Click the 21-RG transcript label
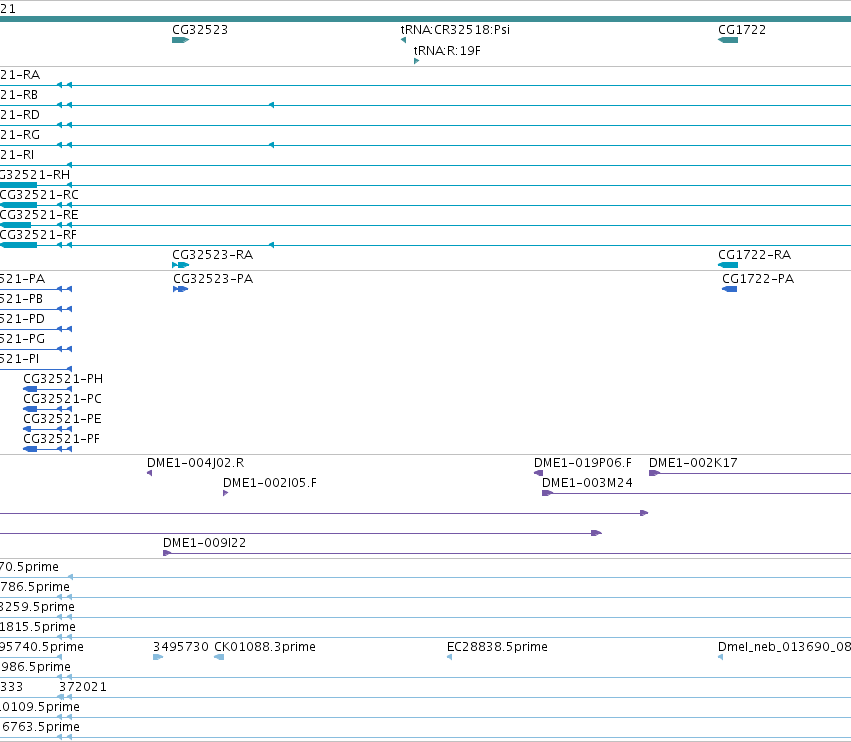The width and height of the screenshot is (851, 742). 20,135
